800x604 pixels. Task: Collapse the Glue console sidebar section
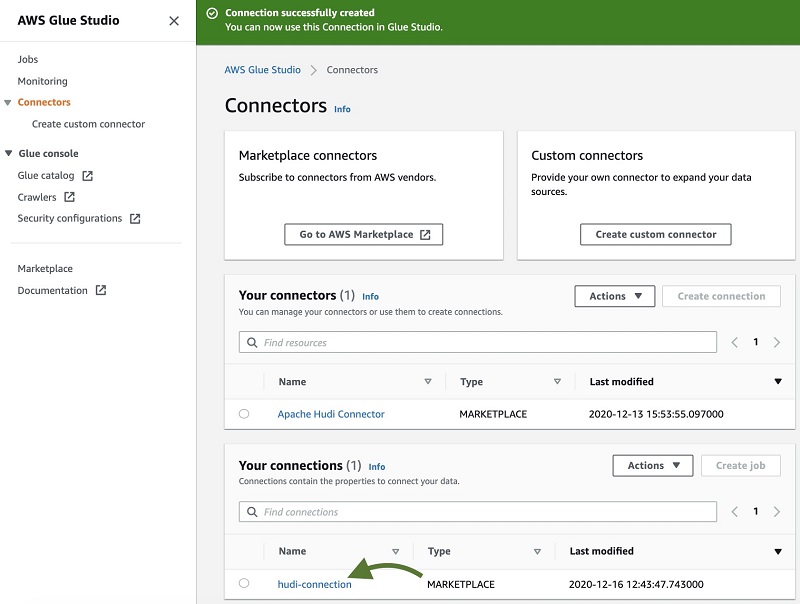click(x=8, y=153)
